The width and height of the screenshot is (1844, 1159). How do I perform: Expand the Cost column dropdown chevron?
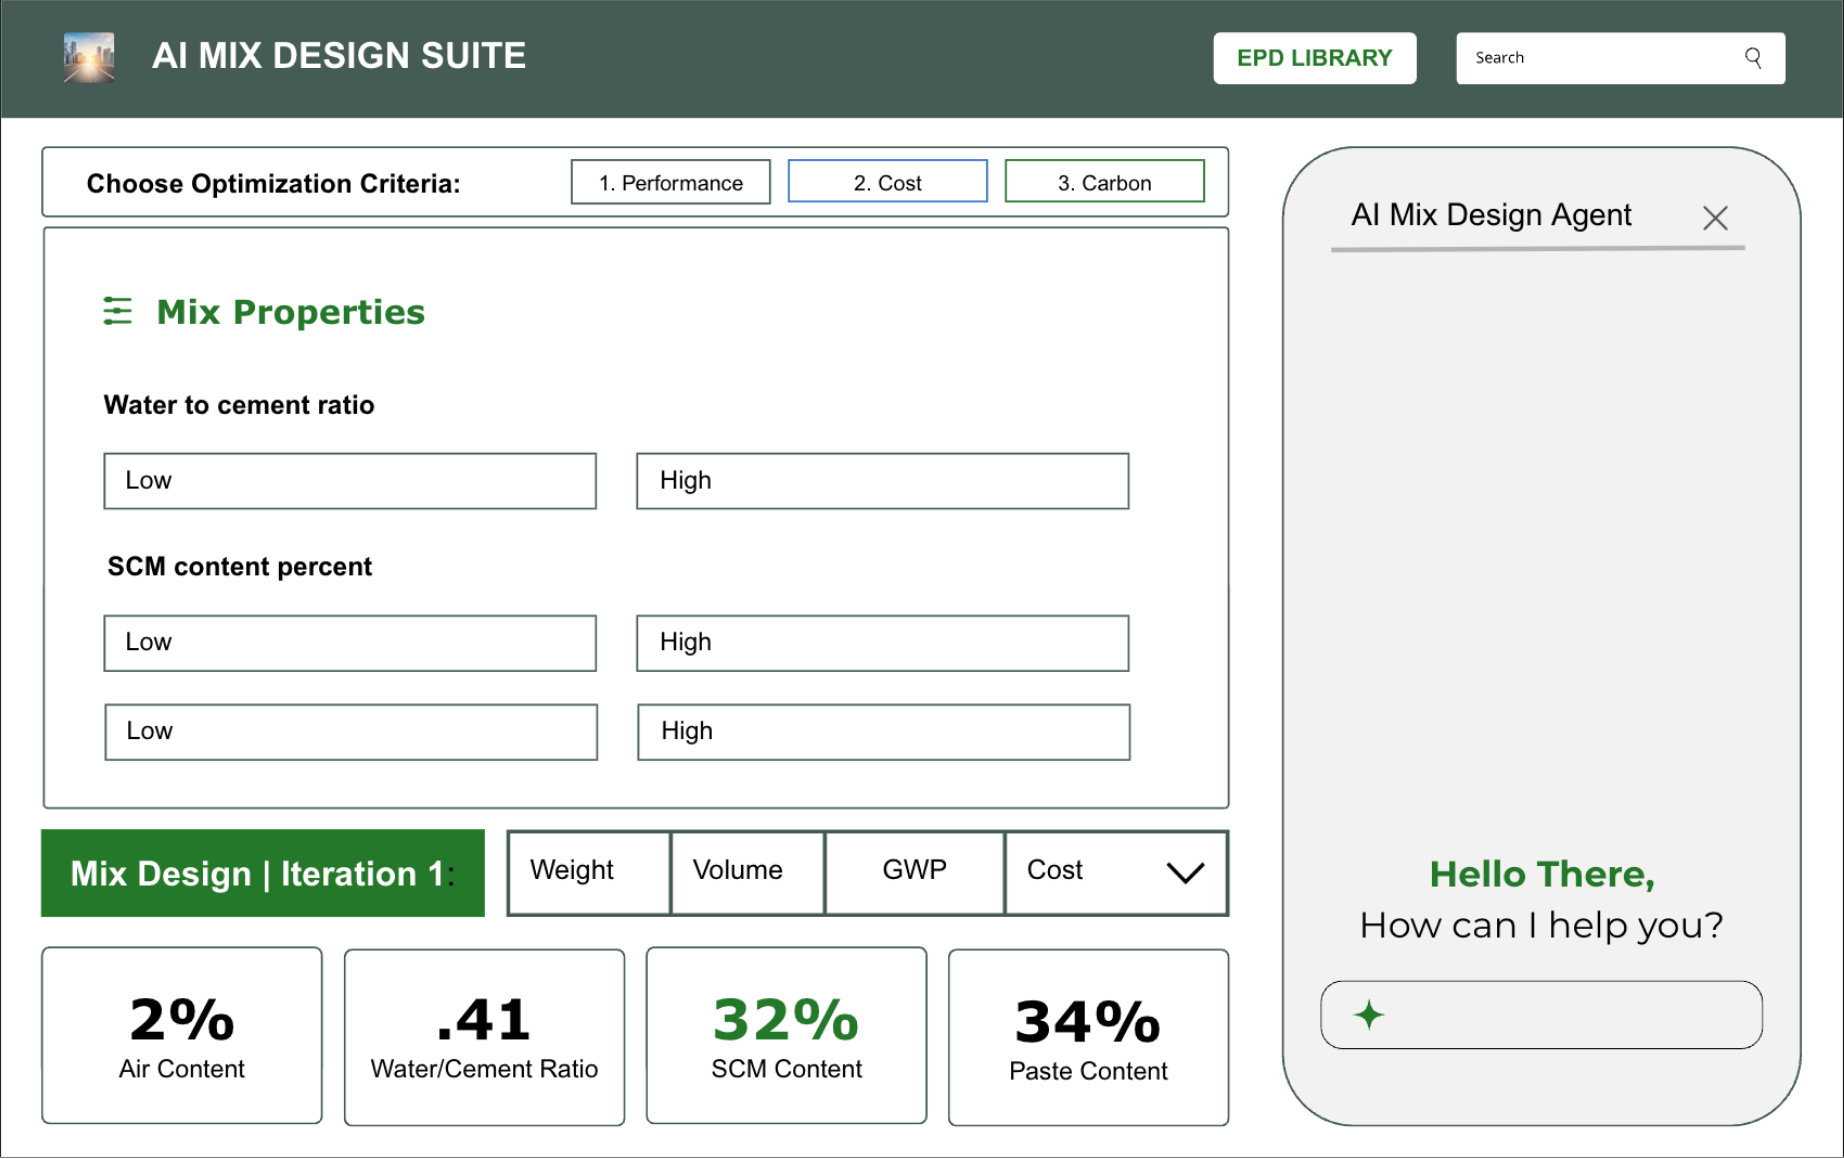(1185, 873)
